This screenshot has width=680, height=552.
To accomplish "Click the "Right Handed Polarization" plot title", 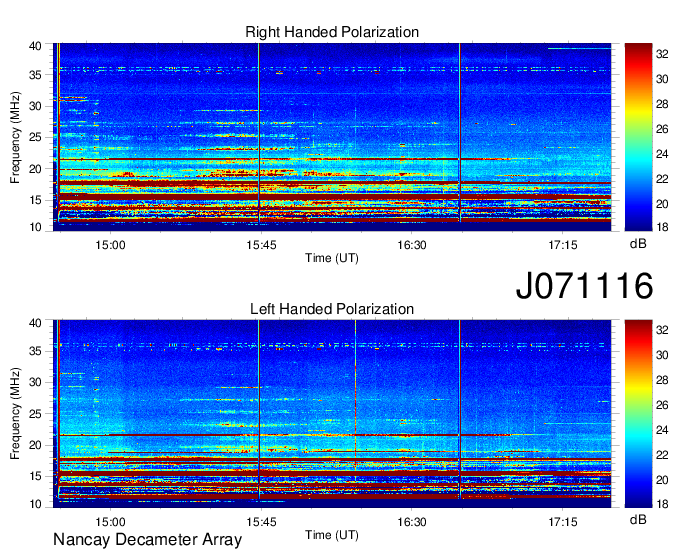I will (x=332, y=32).
